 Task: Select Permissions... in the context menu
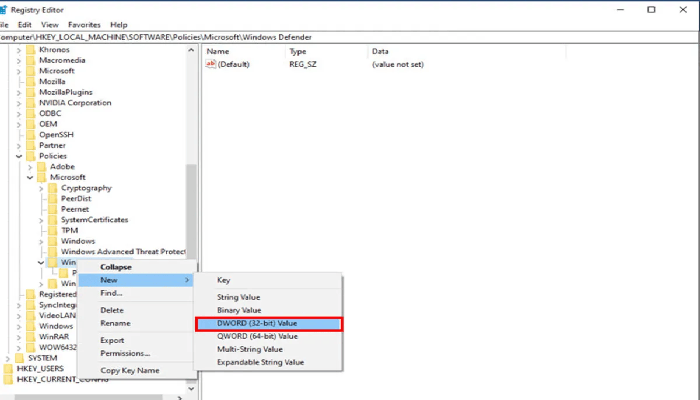pos(126,353)
